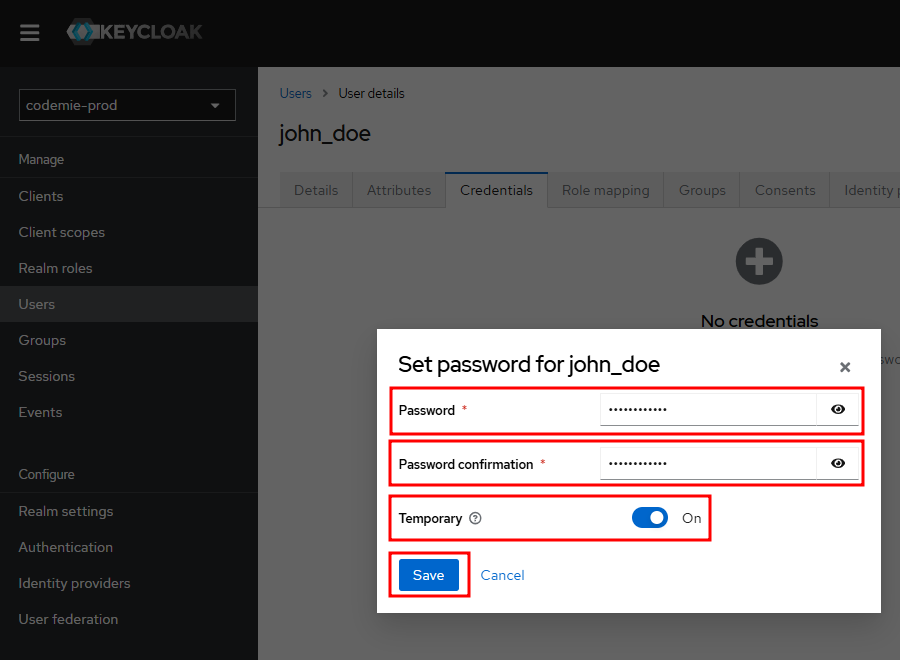Open the Attributes tab

point(398,190)
